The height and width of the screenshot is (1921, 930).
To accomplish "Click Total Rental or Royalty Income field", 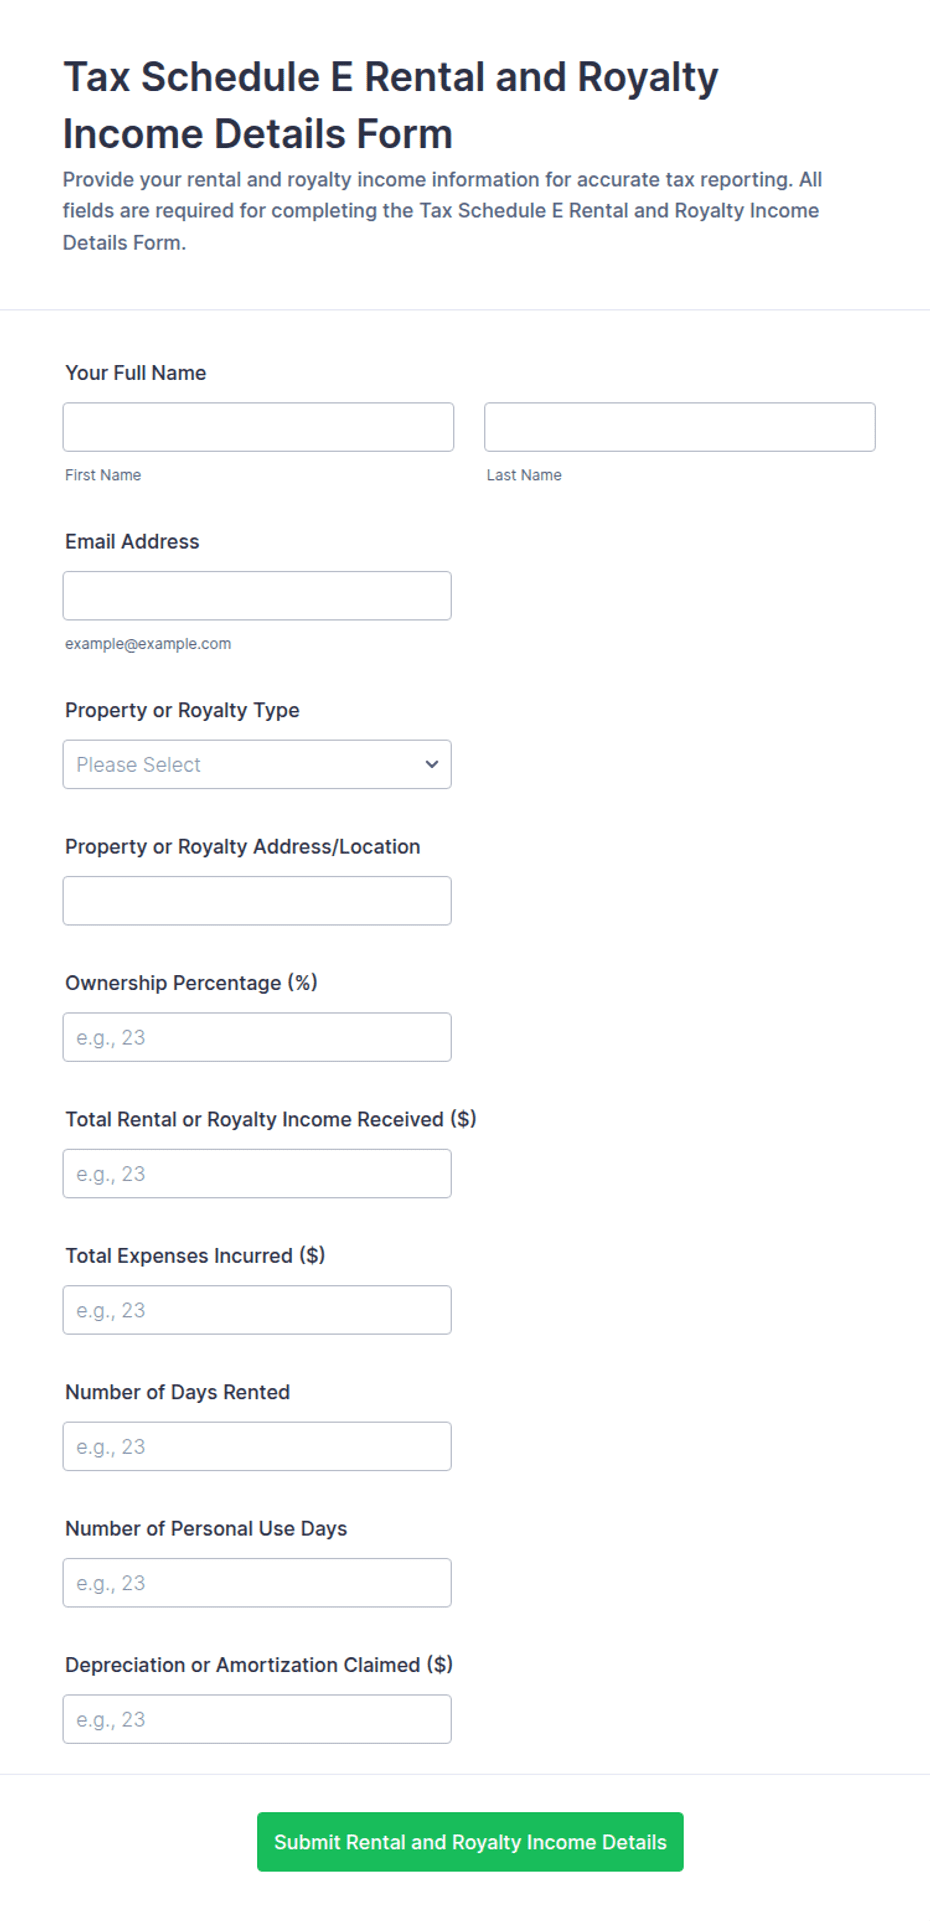I will pos(257,1174).
